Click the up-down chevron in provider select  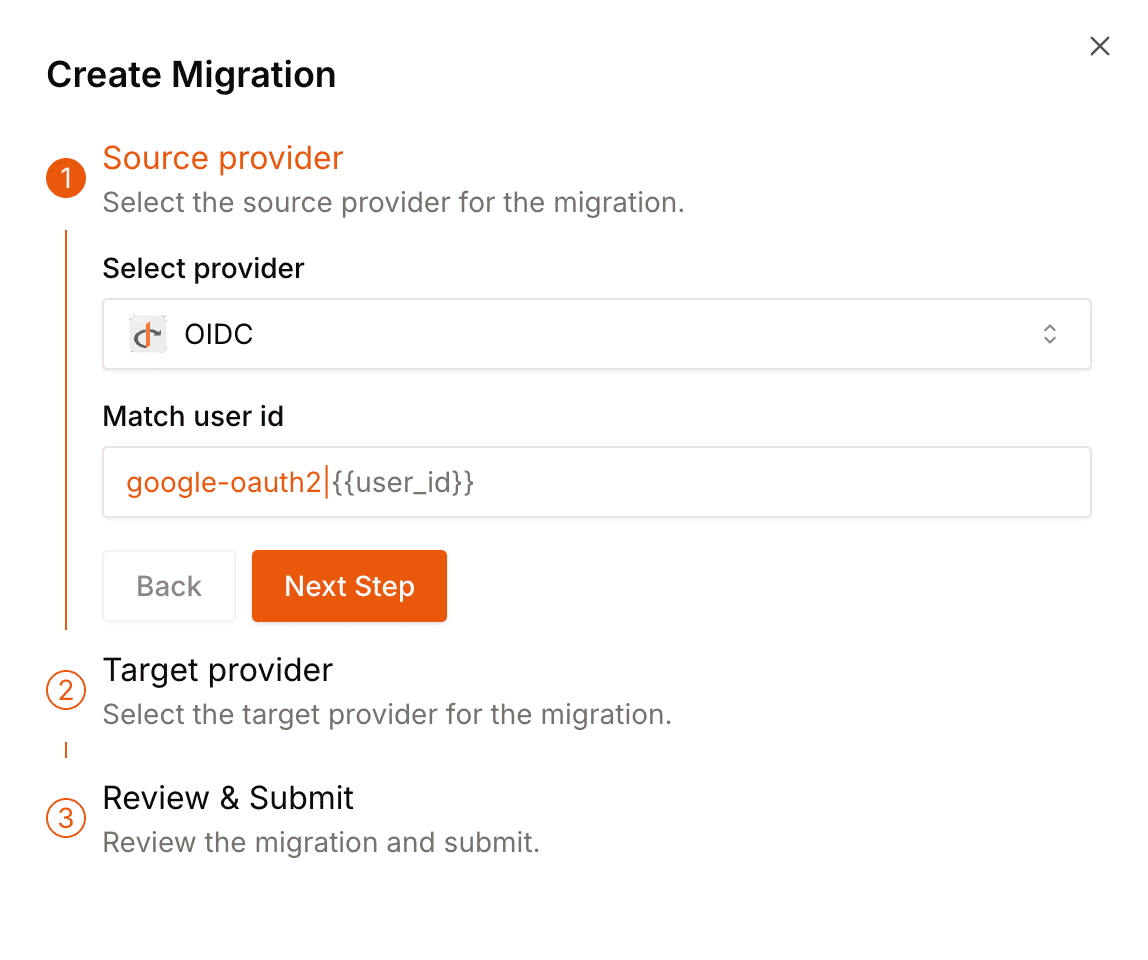click(1049, 334)
